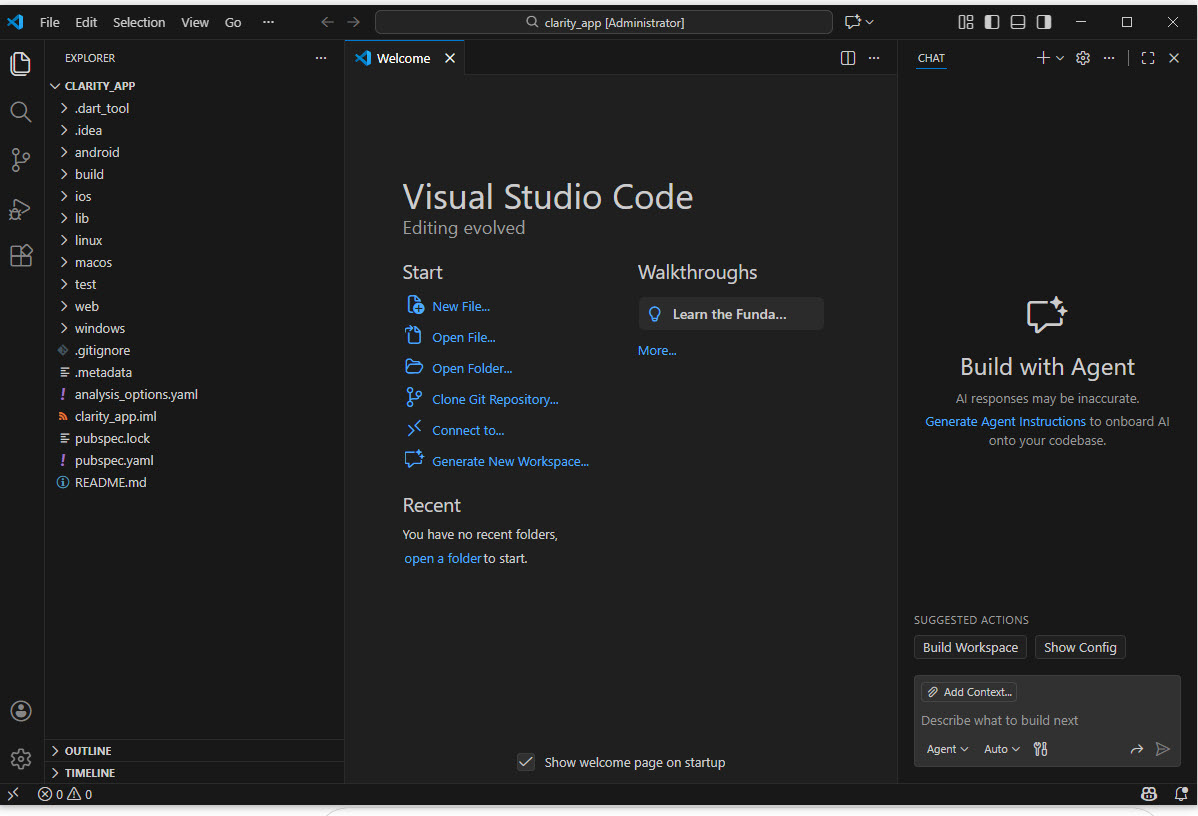Expand the OUTLINE section
This screenshot has width=1198, height=816.
pos(88,751)
